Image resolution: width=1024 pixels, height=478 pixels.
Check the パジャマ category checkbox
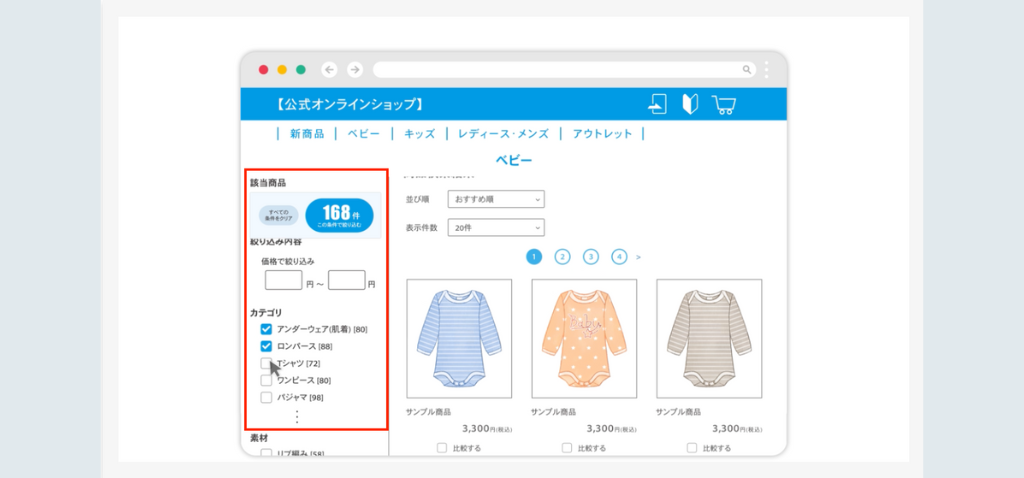(266, 397)
